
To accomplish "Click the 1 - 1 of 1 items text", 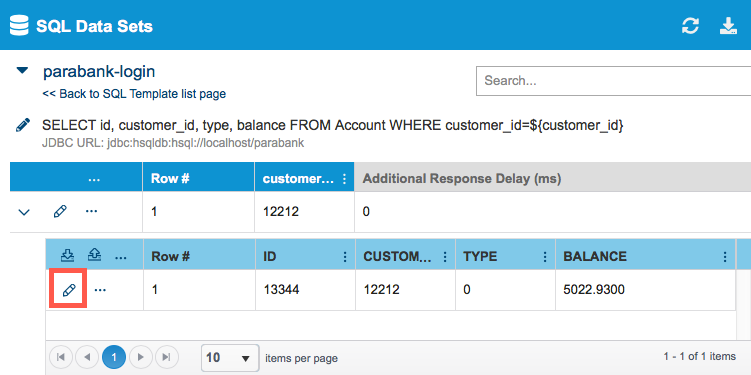I will coord(699,356).
